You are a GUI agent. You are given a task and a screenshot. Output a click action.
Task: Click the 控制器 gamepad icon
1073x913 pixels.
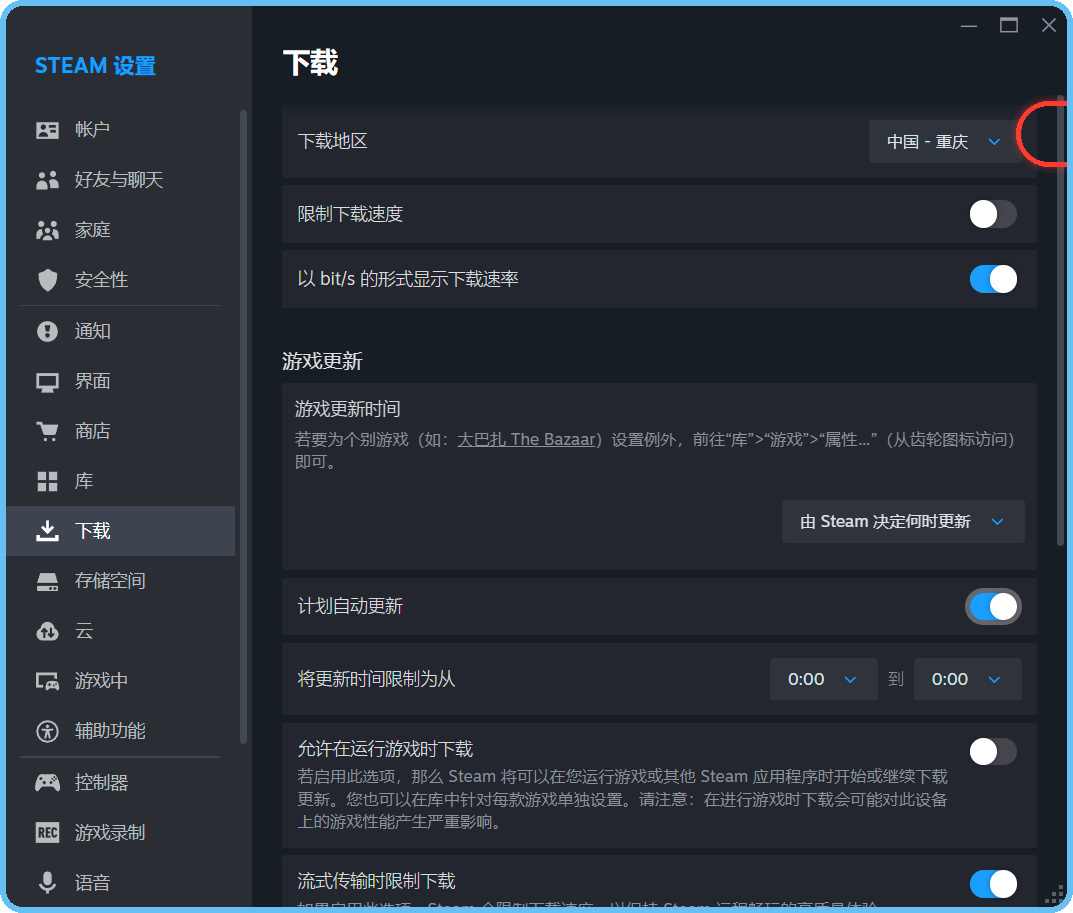pyautogui.click(x=47, y=782)
